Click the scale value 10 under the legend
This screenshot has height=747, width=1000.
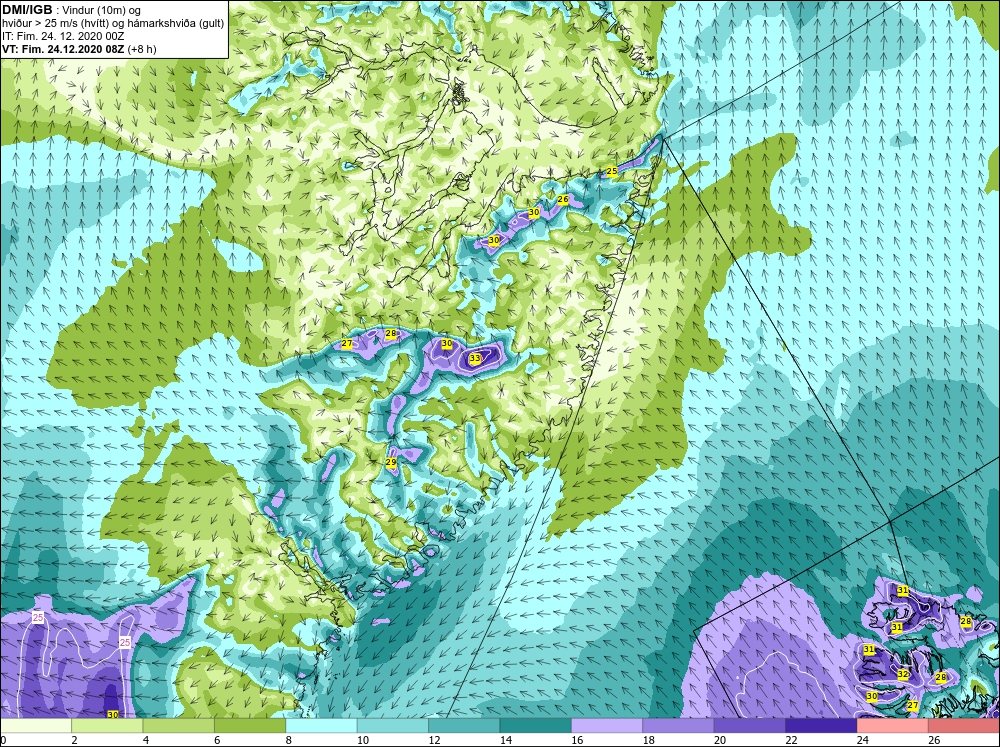(363, 740)
